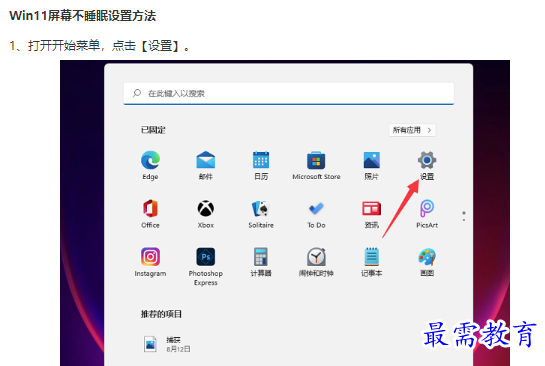Click the search box 在此键入以搜索
Screen dimensions: 545x366
289,93
